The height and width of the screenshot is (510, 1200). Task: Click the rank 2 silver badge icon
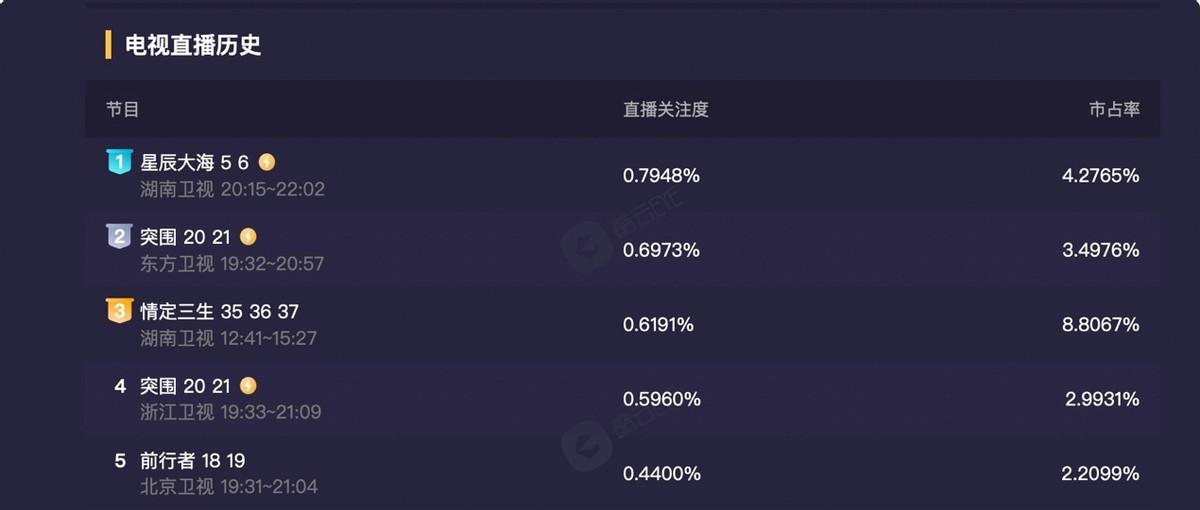pos(120,236)
